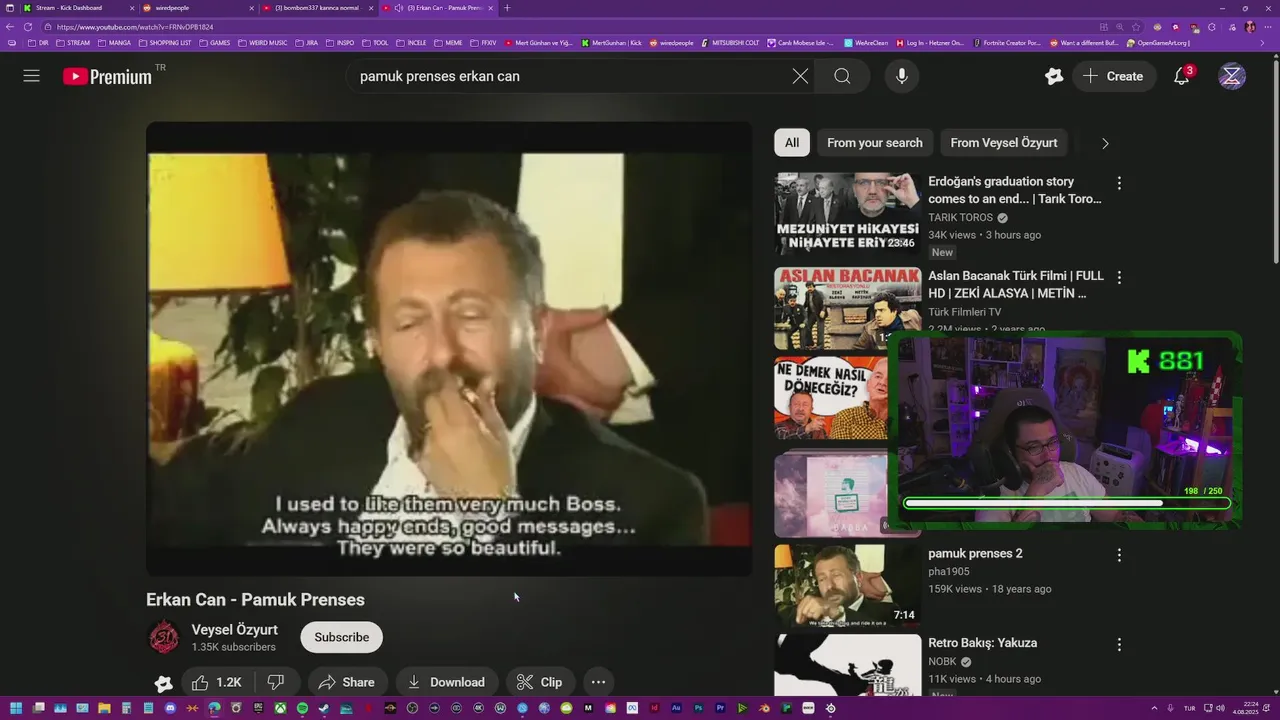Viewport: 1280px width, 720px height.
Task: Download the video
Action: [x=446, y=682]
